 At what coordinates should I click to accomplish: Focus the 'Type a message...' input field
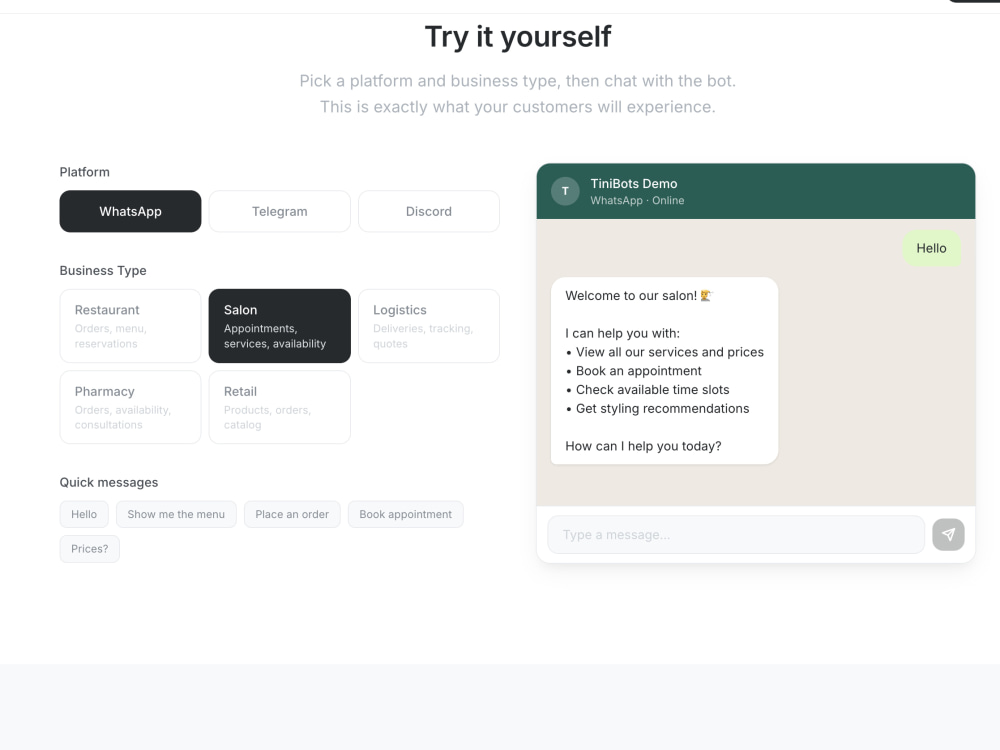tap(736, 534)
